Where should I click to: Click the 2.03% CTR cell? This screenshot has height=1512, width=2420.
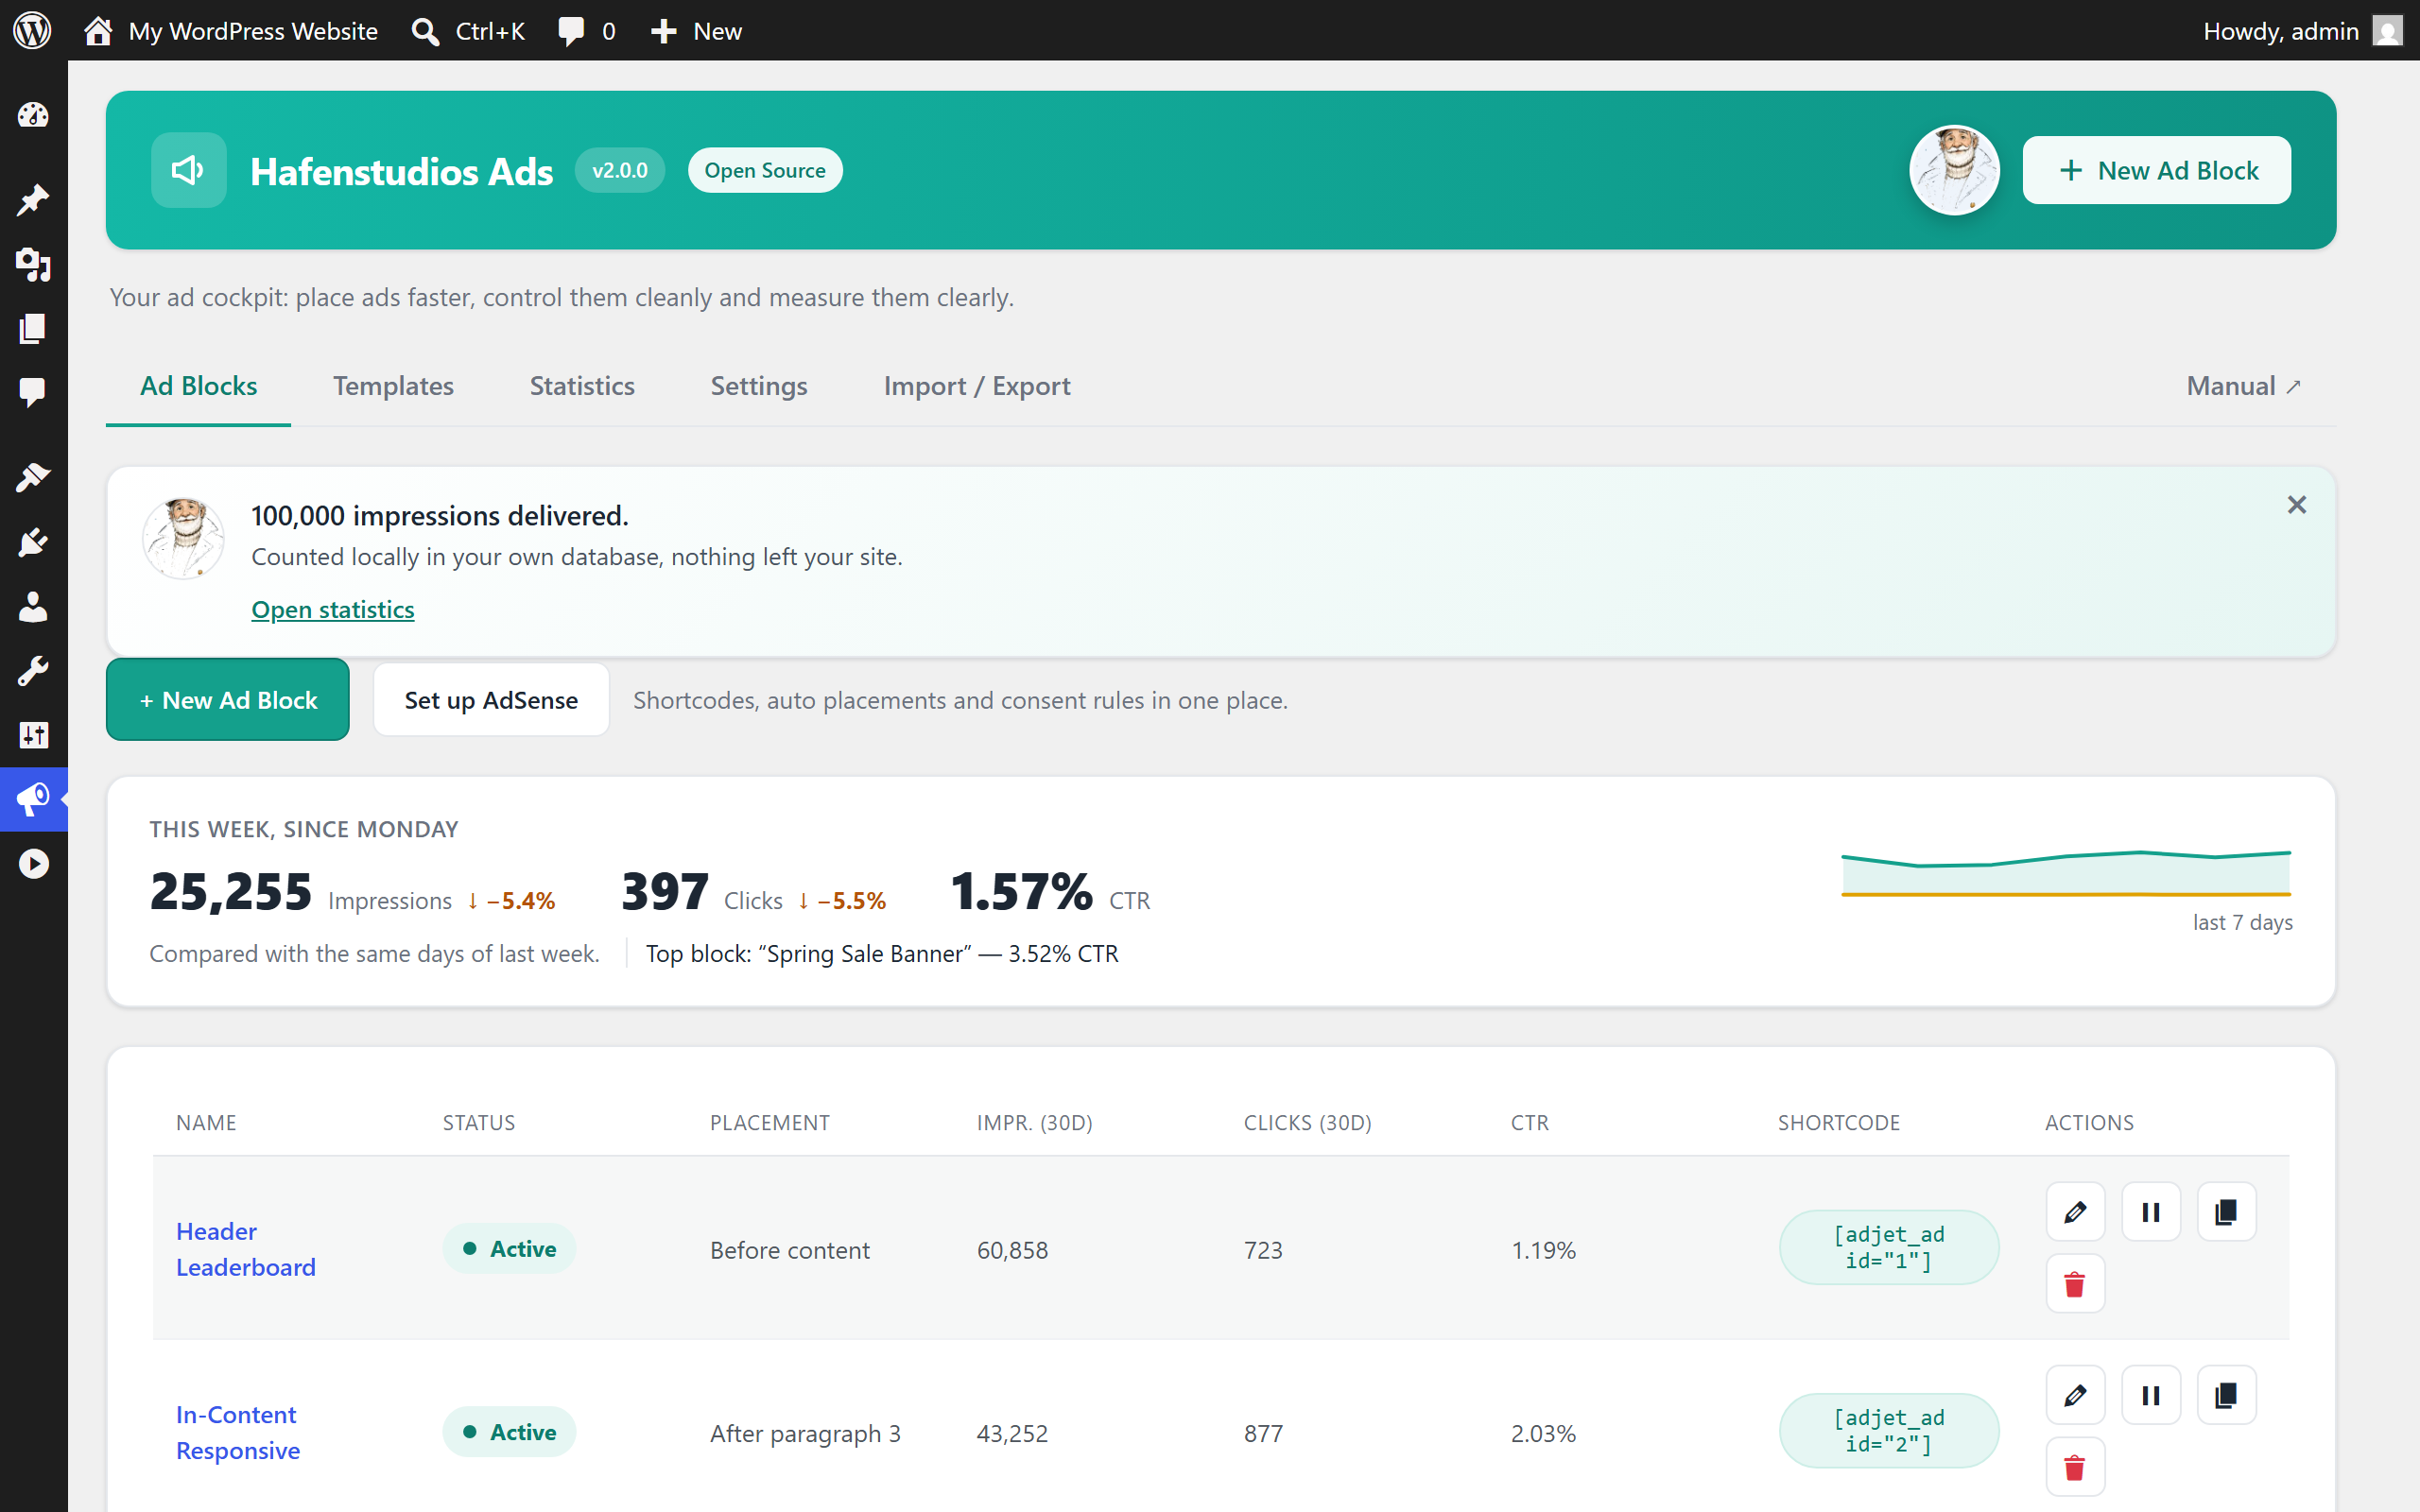(1543, 1433)
